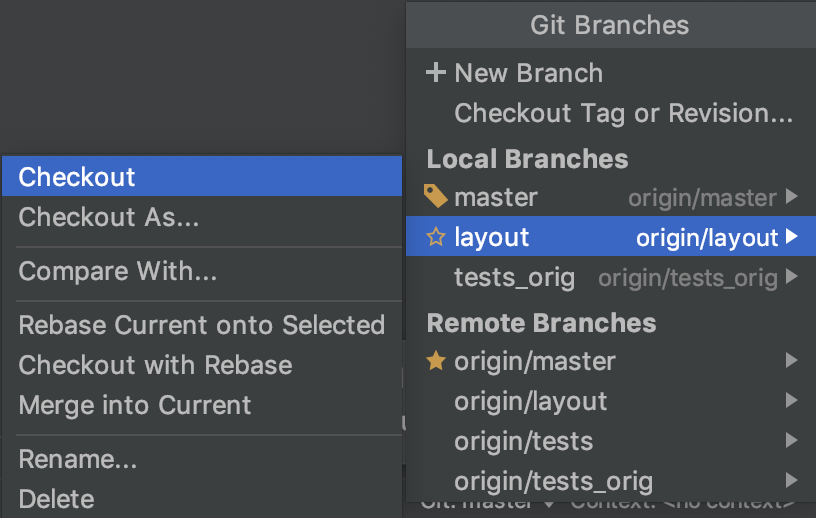Unfavorite origin/master using its filled star
This screenshot has width=816, height=518.
(436, 361)
